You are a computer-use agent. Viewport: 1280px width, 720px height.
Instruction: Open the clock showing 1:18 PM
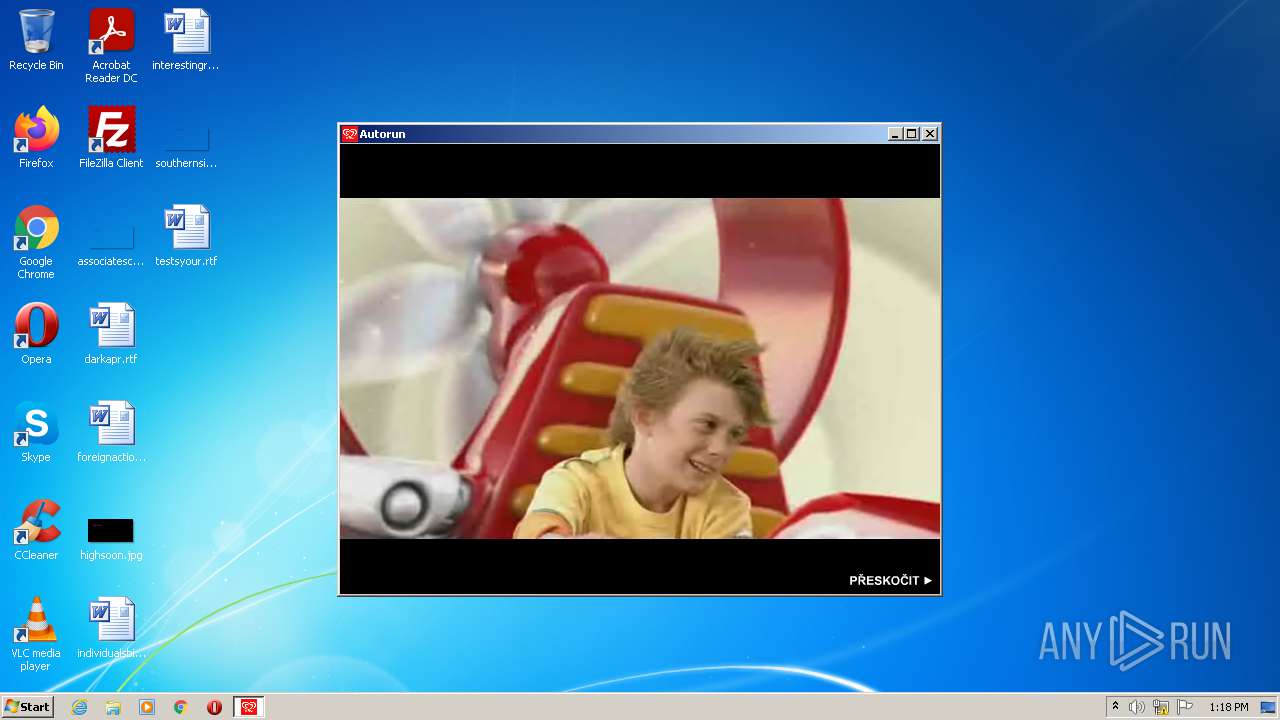pyautogui.click(x=1228, y=707)
